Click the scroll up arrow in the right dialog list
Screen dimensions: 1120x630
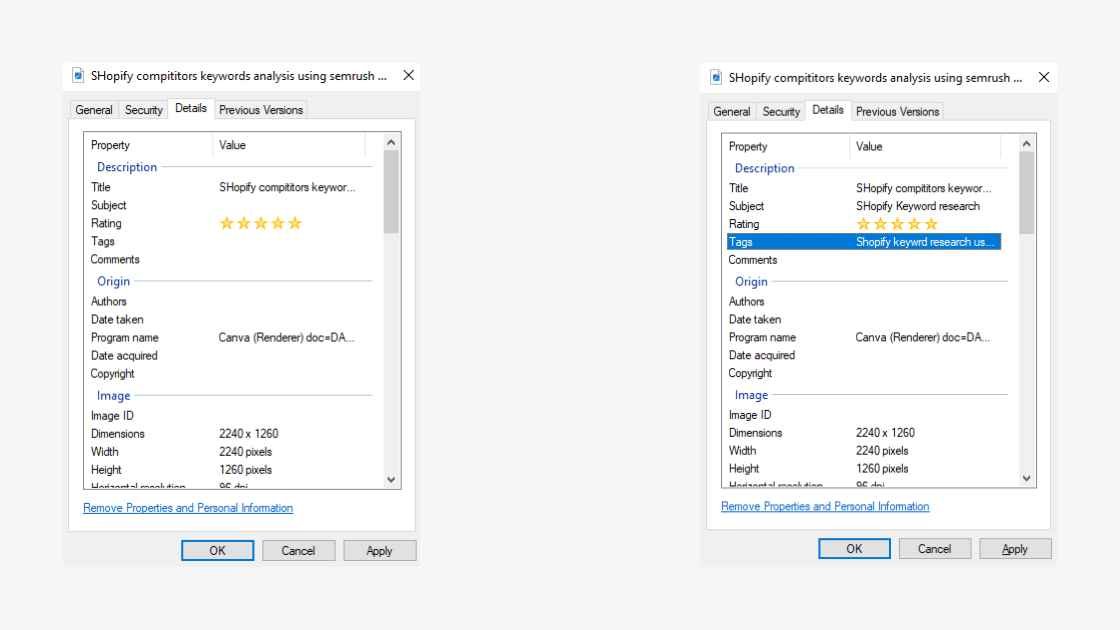click(1026, 144)
